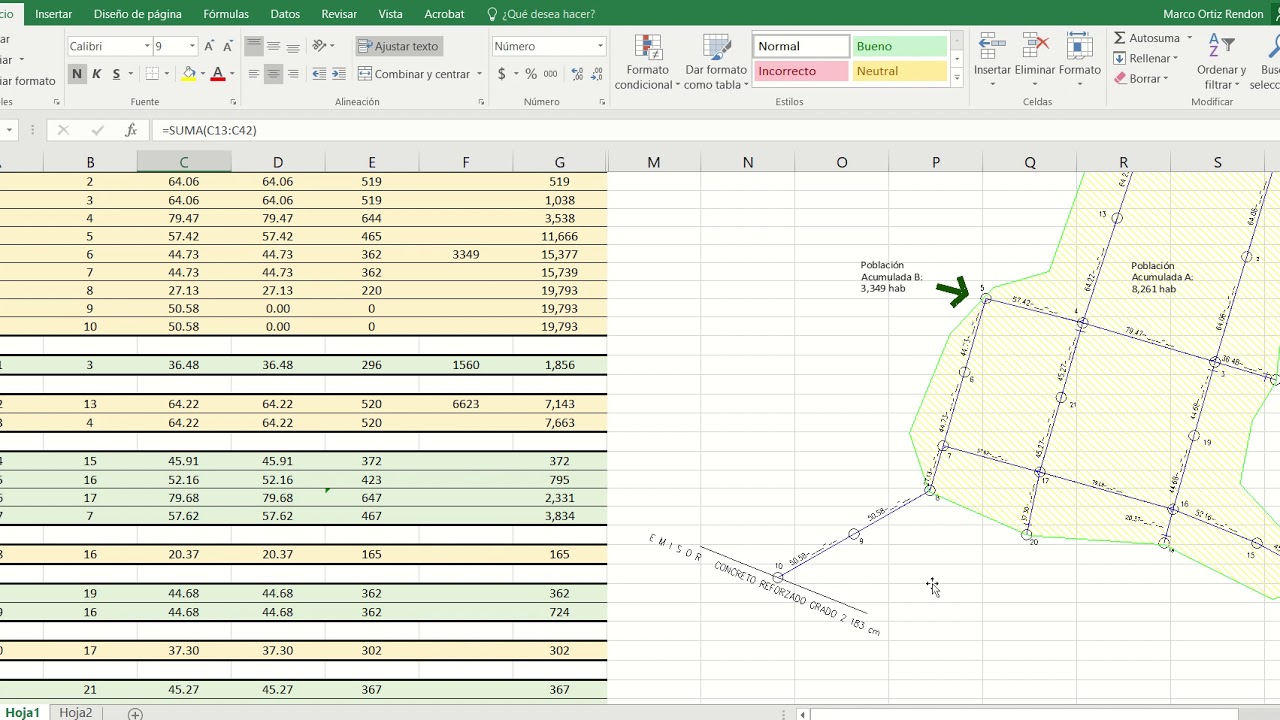This screenshot has height=720, width=1280.
Task: Apply the Normal cell style
Action: coord(801,46)
